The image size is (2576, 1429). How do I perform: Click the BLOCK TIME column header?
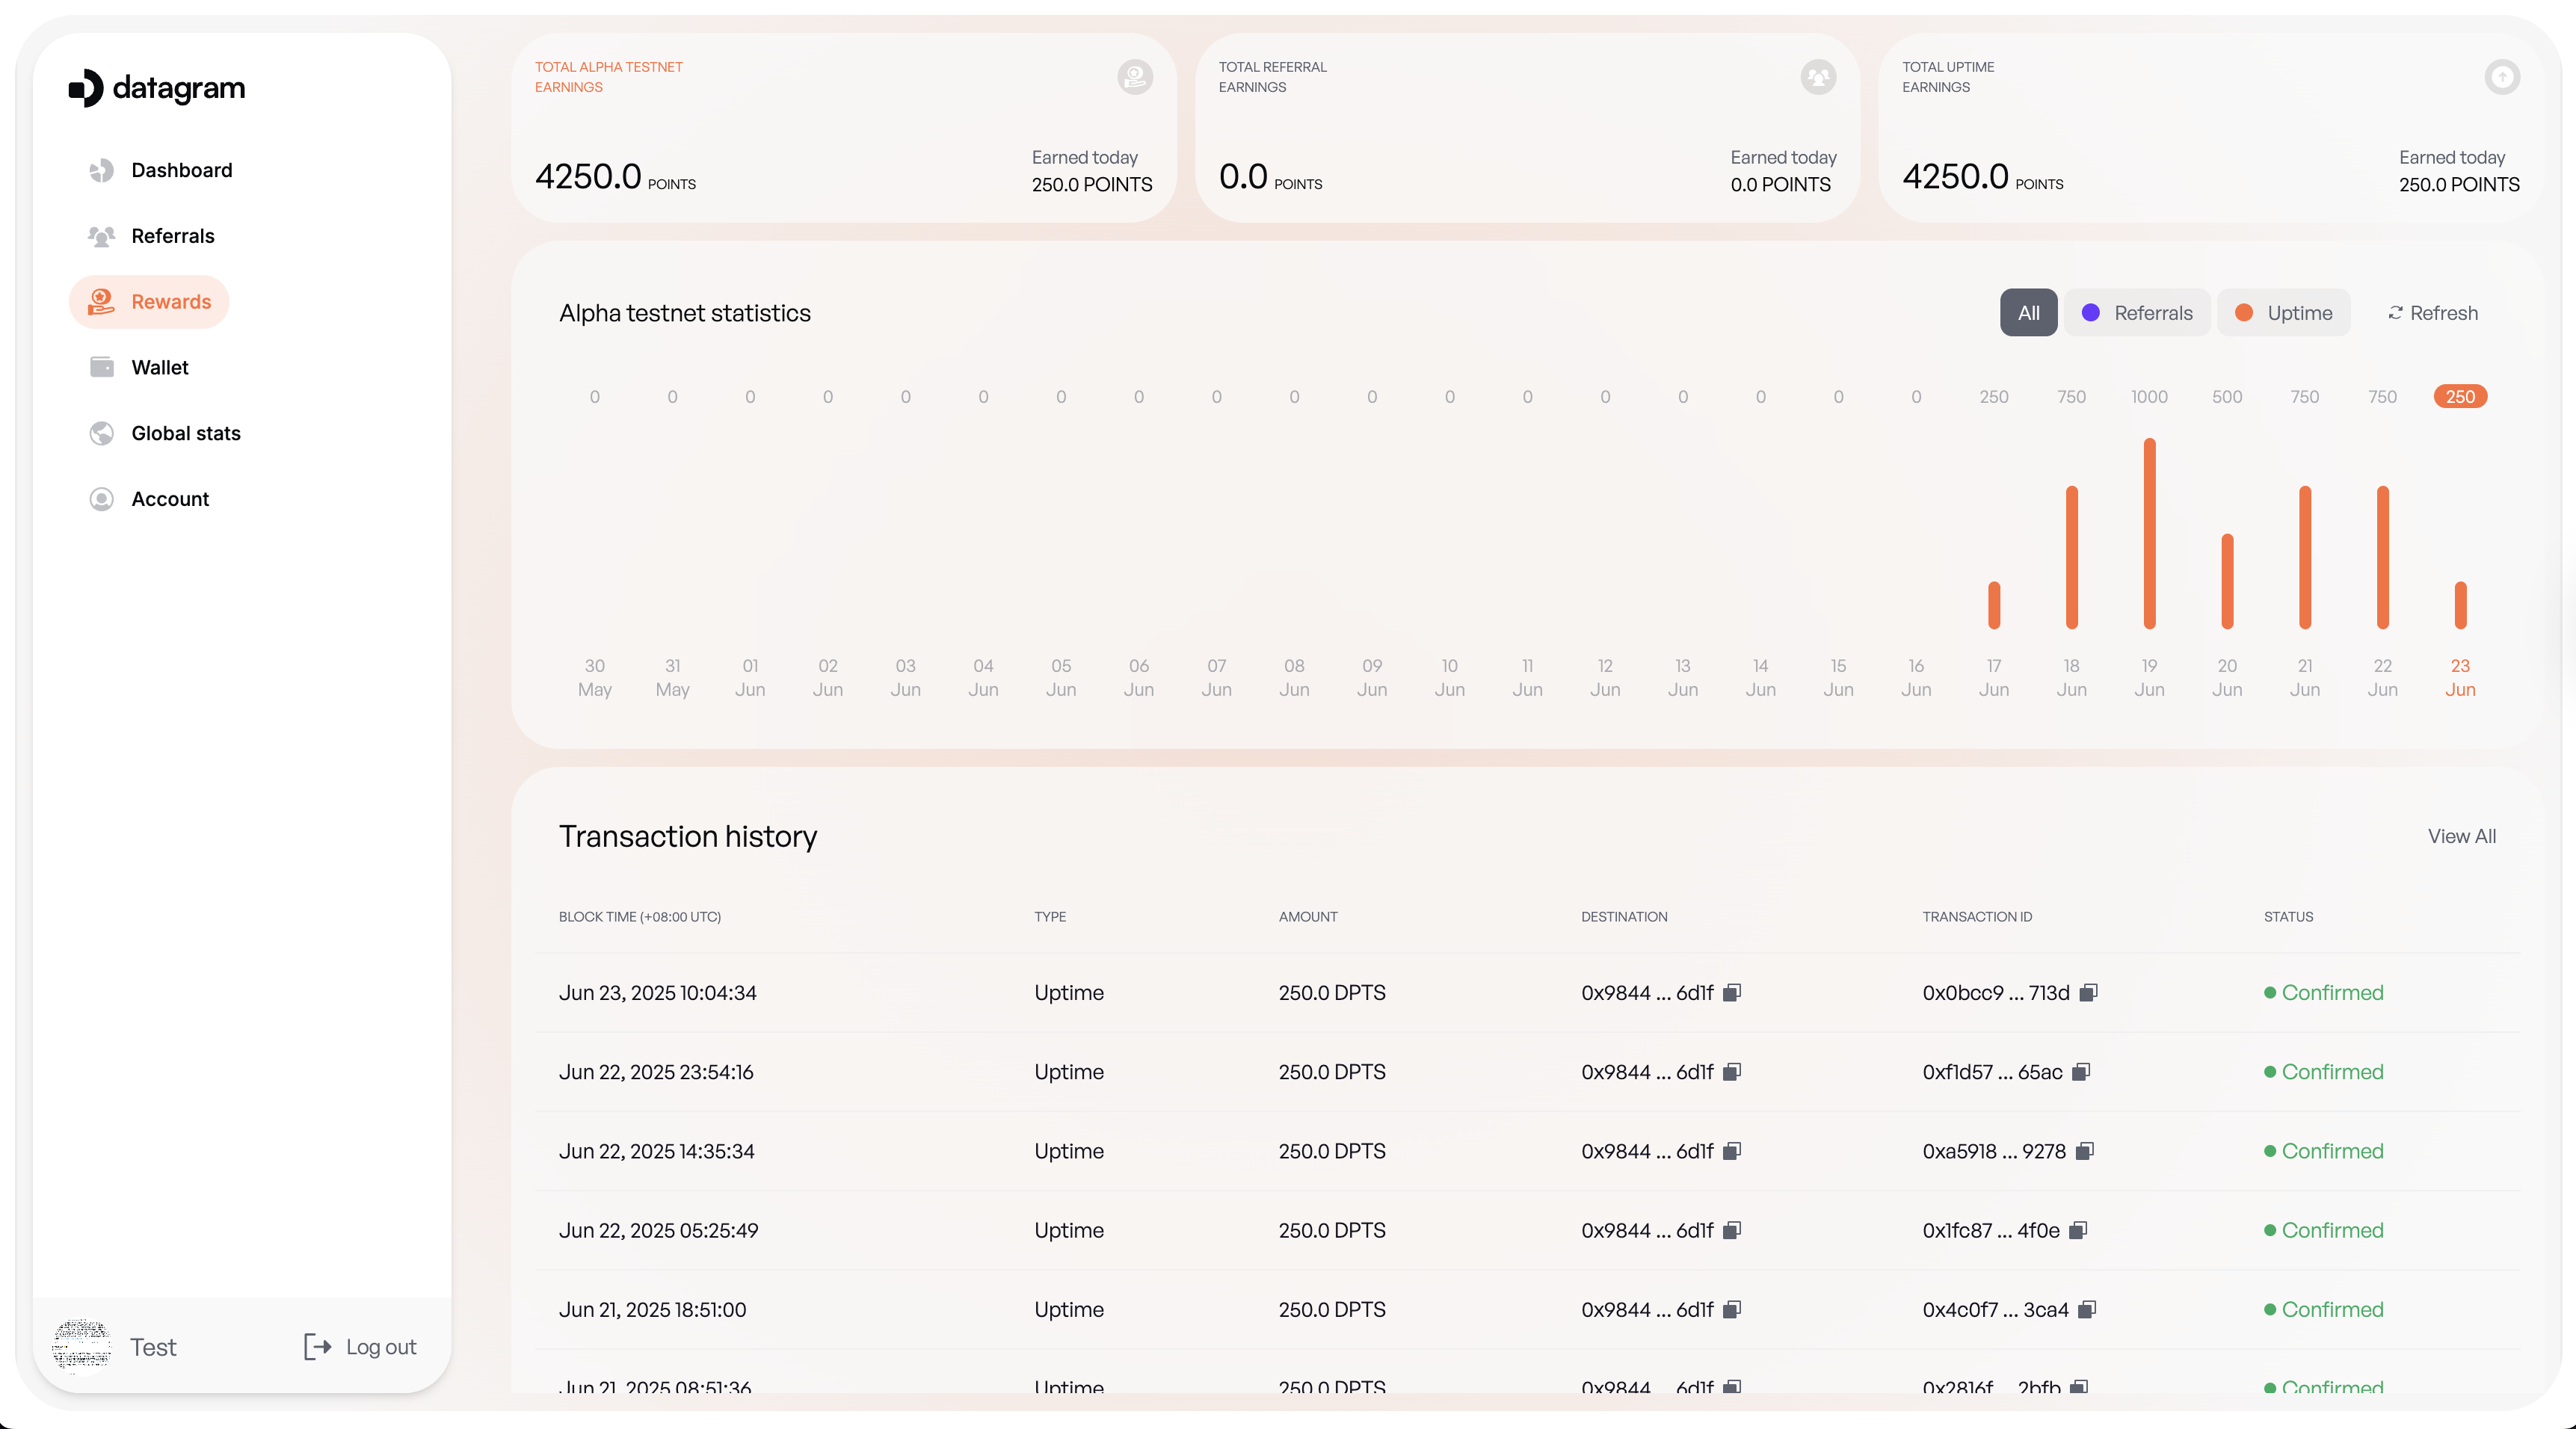click(640, 917)
